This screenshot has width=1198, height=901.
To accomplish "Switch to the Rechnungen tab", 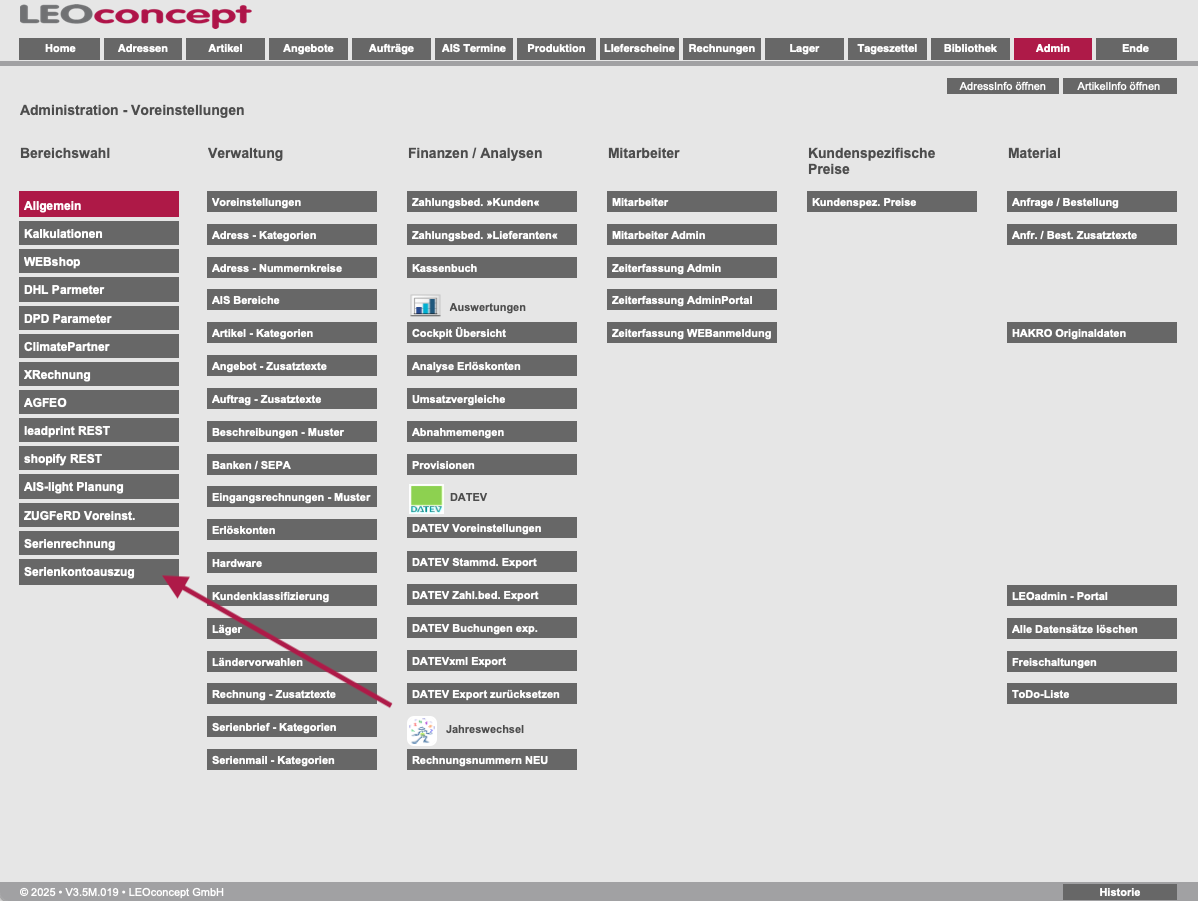I will (x=722, y=48).
